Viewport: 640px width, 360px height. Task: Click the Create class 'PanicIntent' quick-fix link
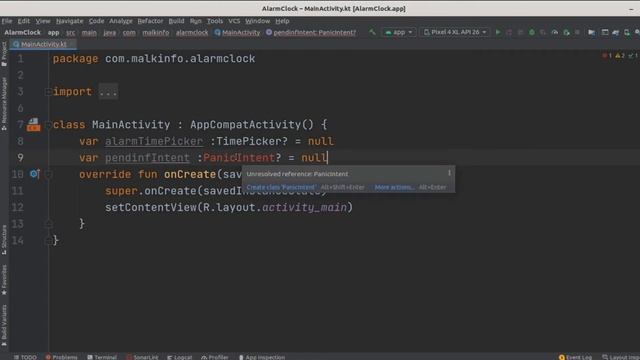281,187
